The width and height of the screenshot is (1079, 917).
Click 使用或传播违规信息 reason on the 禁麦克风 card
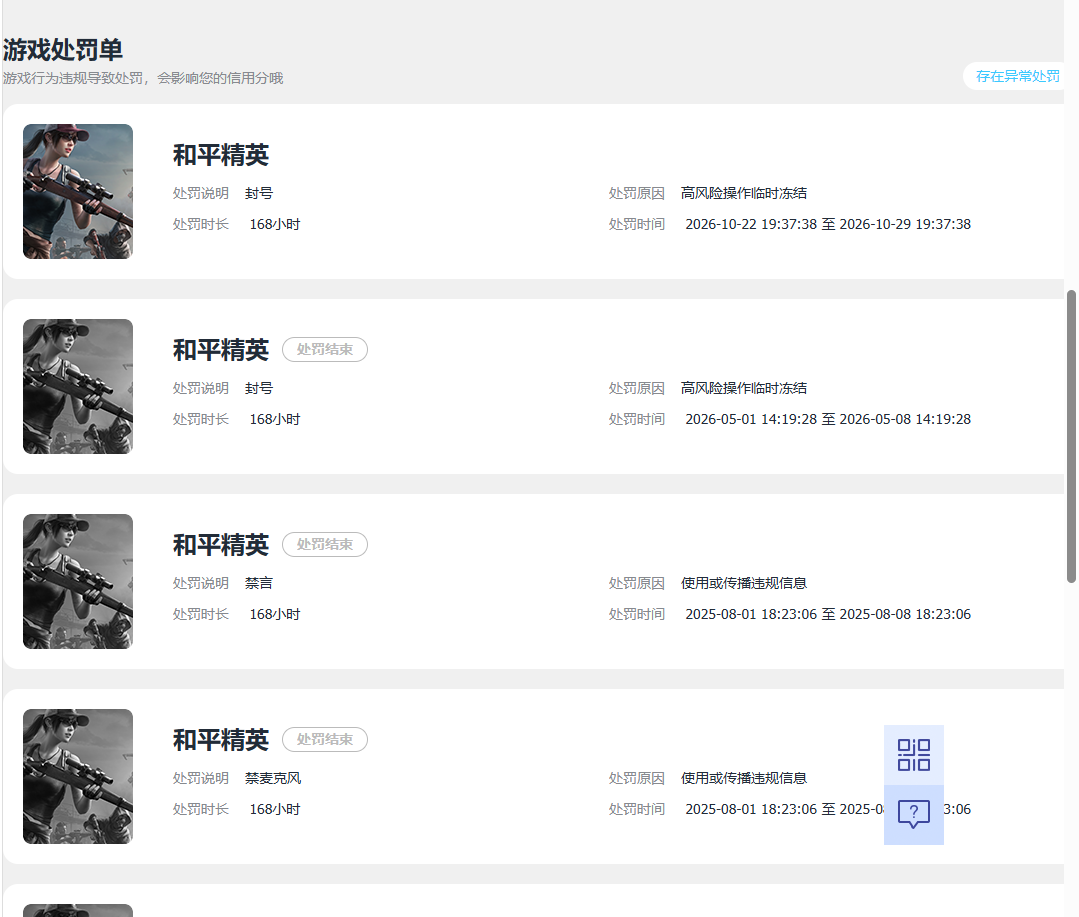pyautogui.click(x=744, y=778)
